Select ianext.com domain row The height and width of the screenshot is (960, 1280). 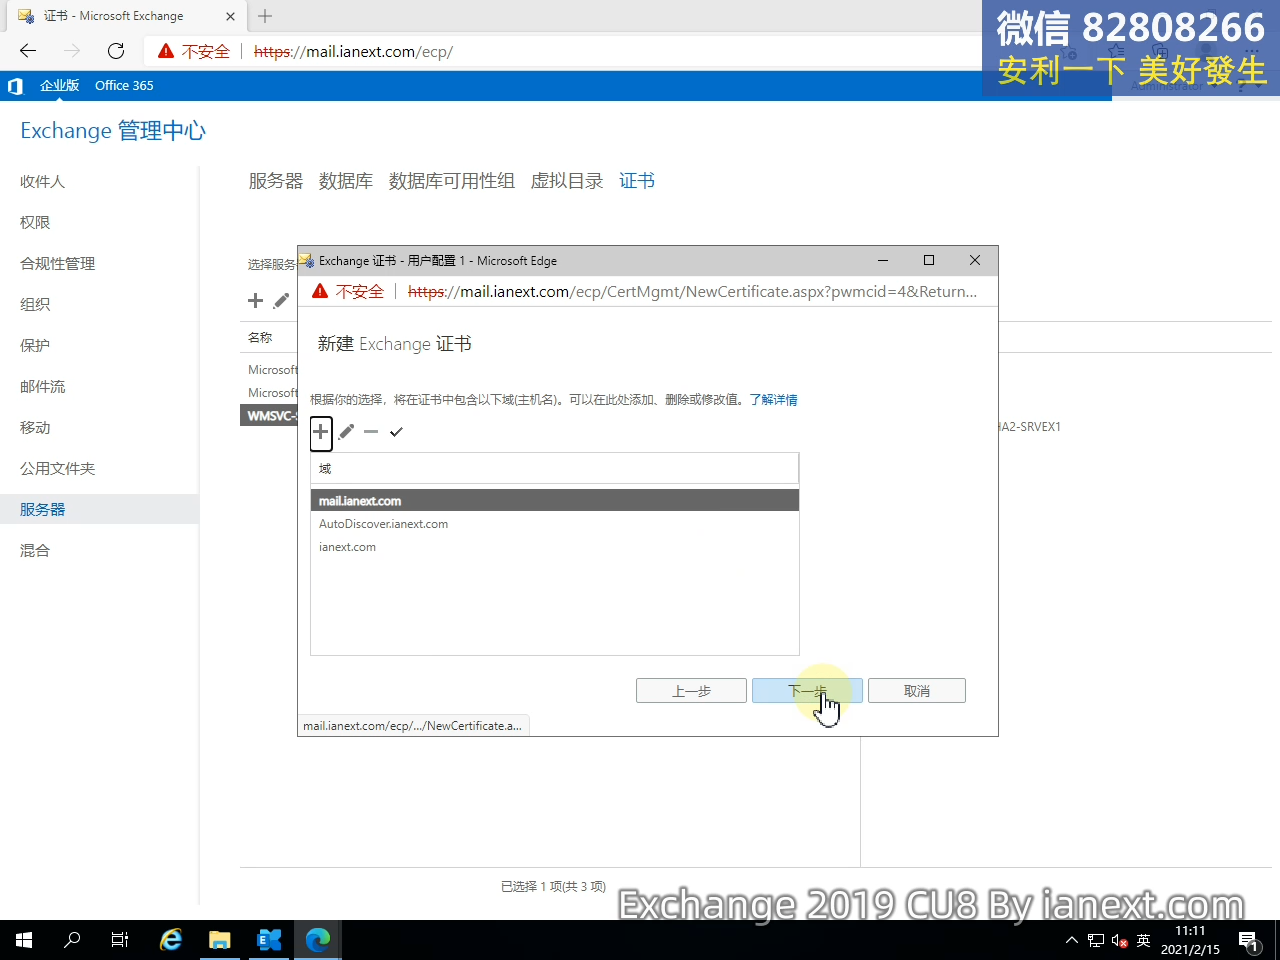click(x=555, y=547)
